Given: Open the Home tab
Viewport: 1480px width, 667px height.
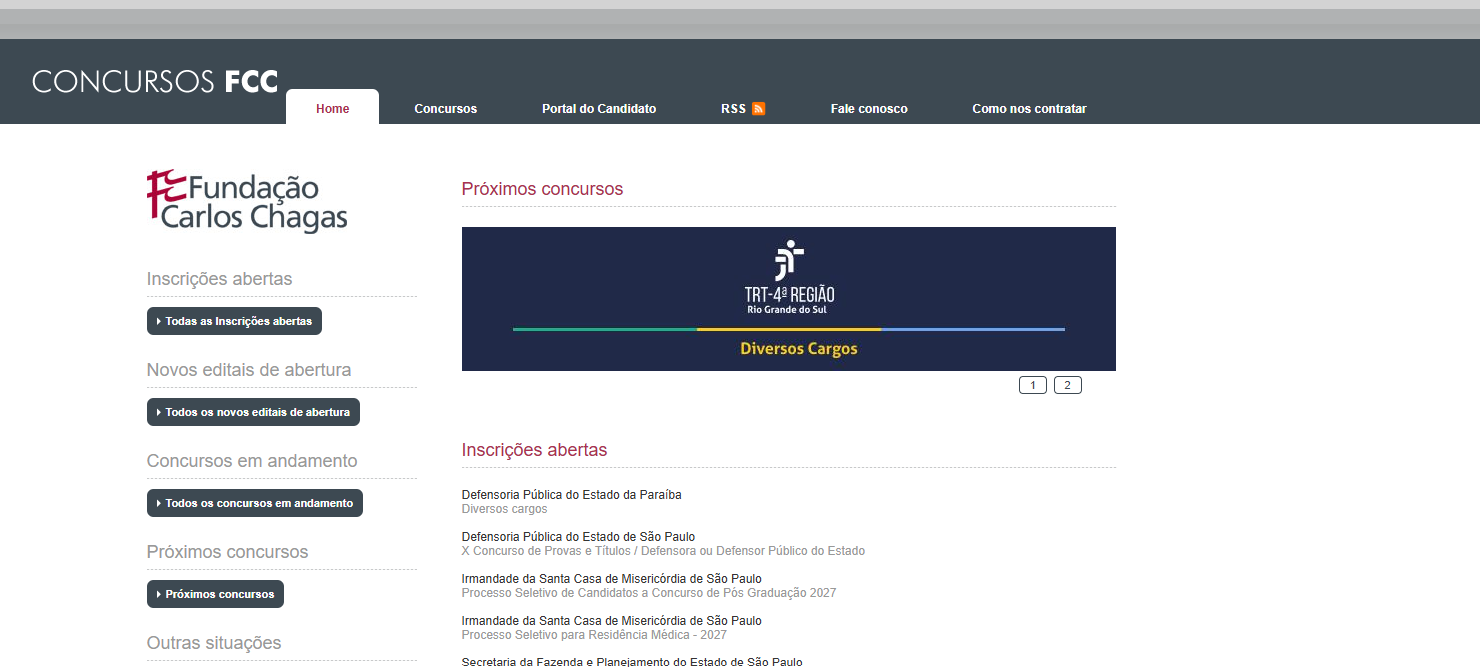Looking at the screenshot, I should coord(333,108).
